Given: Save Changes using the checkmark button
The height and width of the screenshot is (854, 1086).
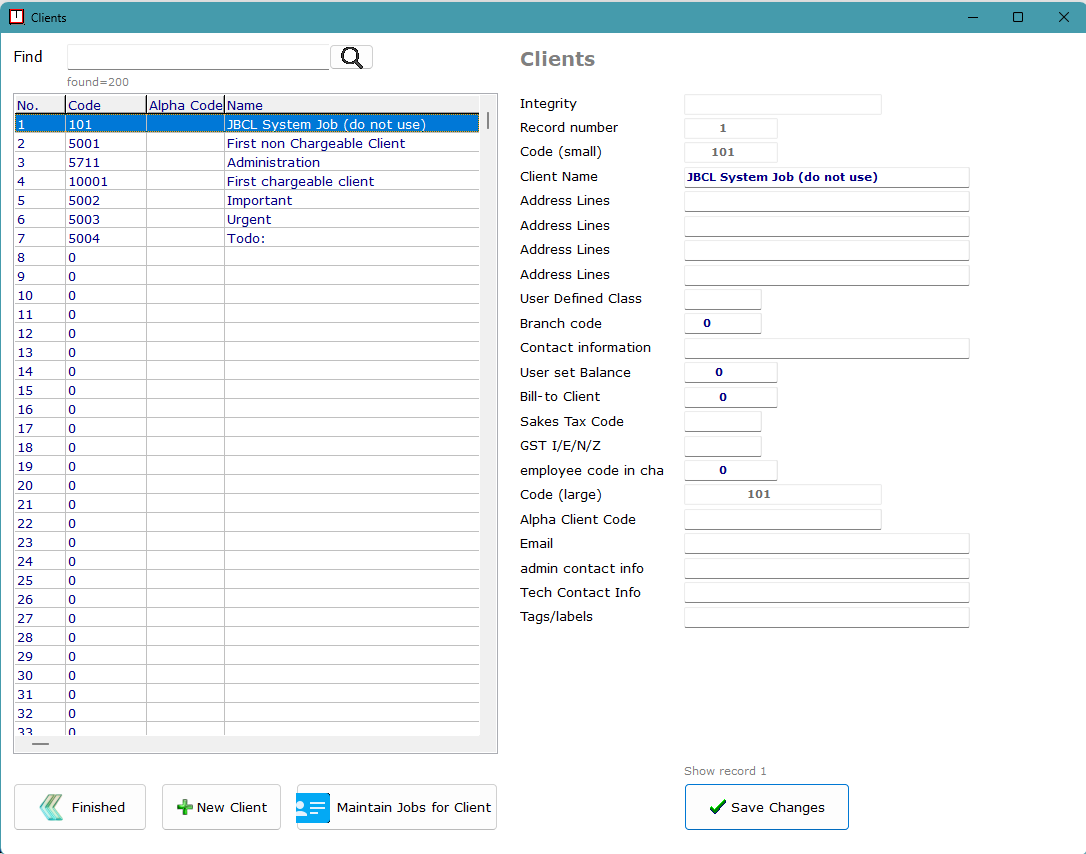Looking at the screenshot, I should (766, 807).
